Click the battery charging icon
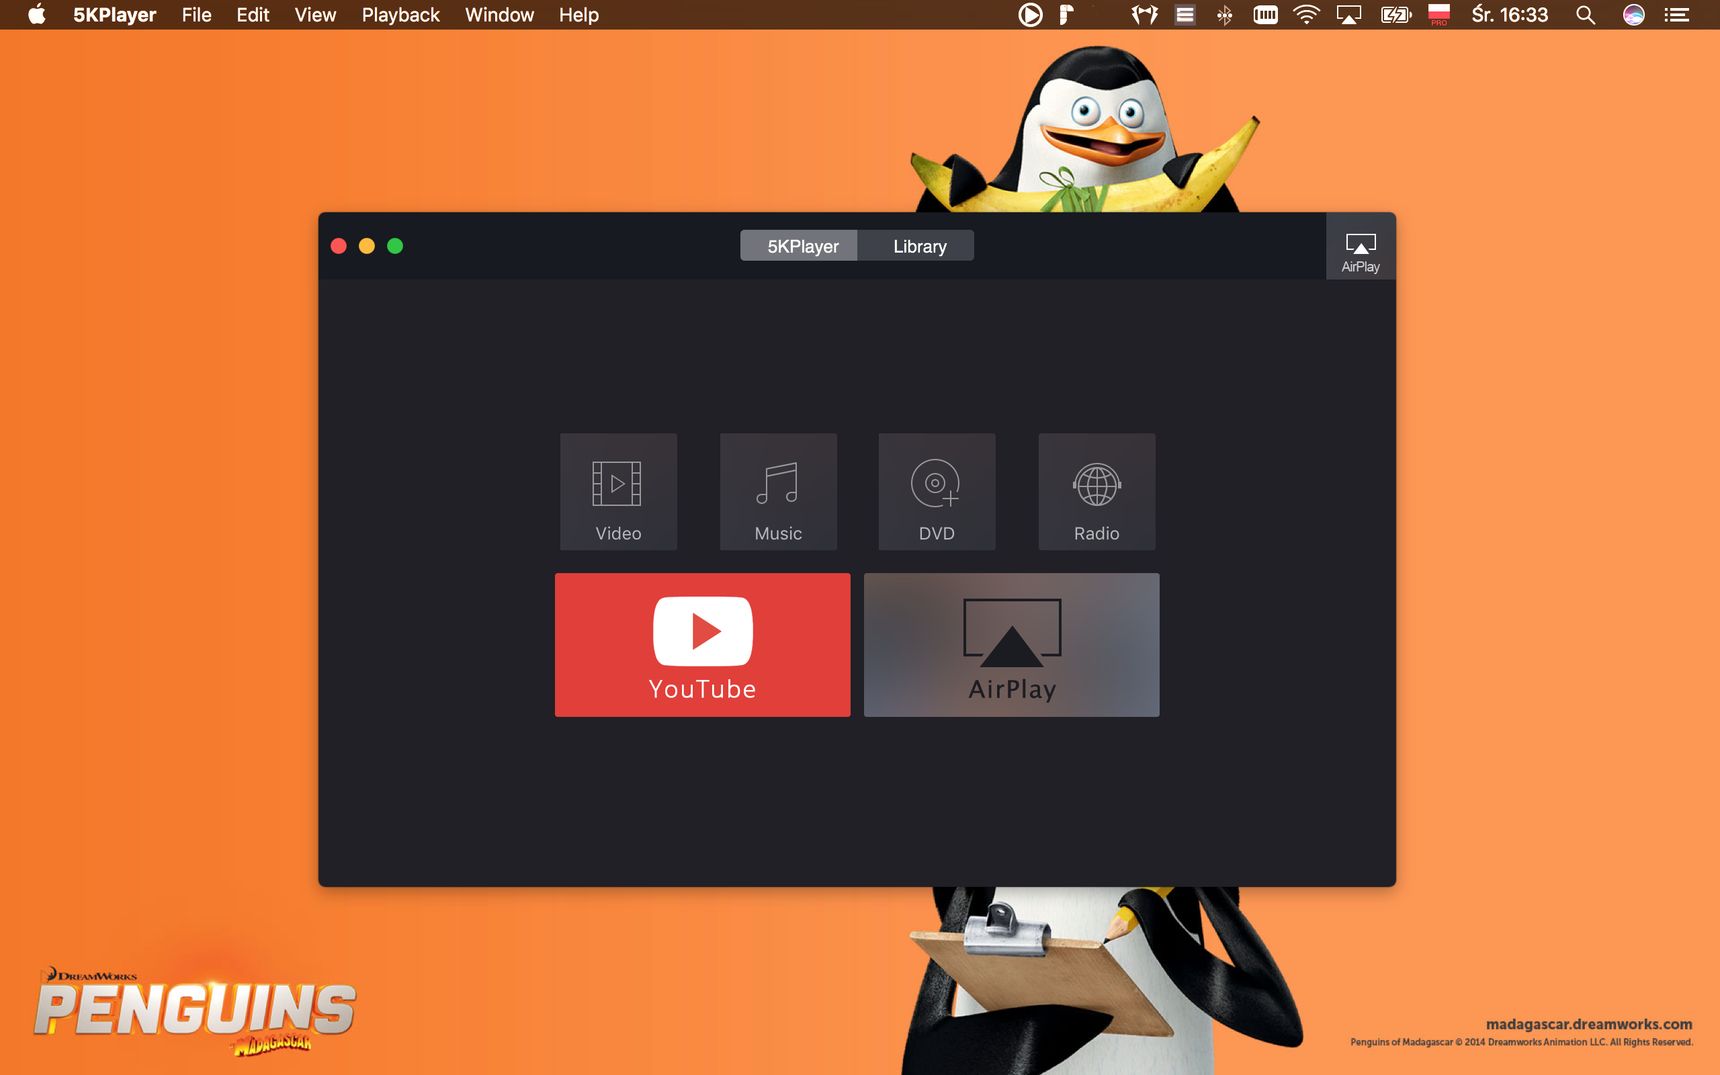Image resolution: width=1720 pixels, height=1075 pixels. 1396,15
